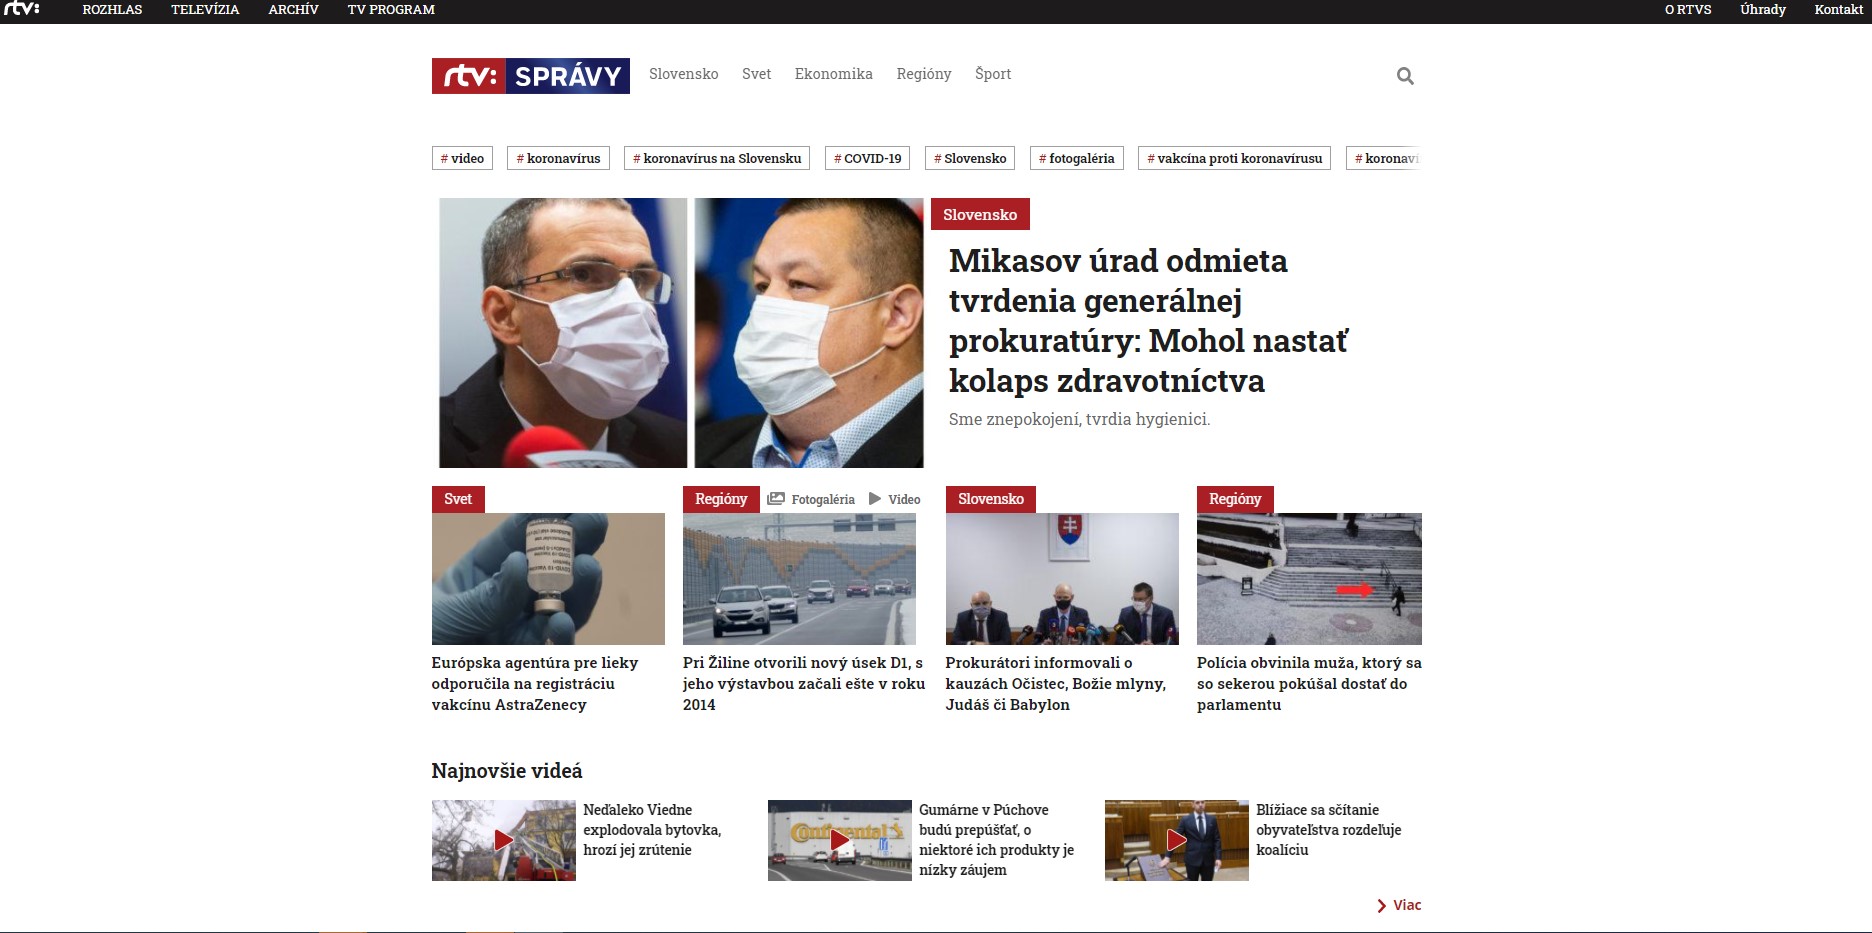Click the #koronavírus na Slovensku tag
This screenshot has height=933, width=1872.
coord(717,158)
